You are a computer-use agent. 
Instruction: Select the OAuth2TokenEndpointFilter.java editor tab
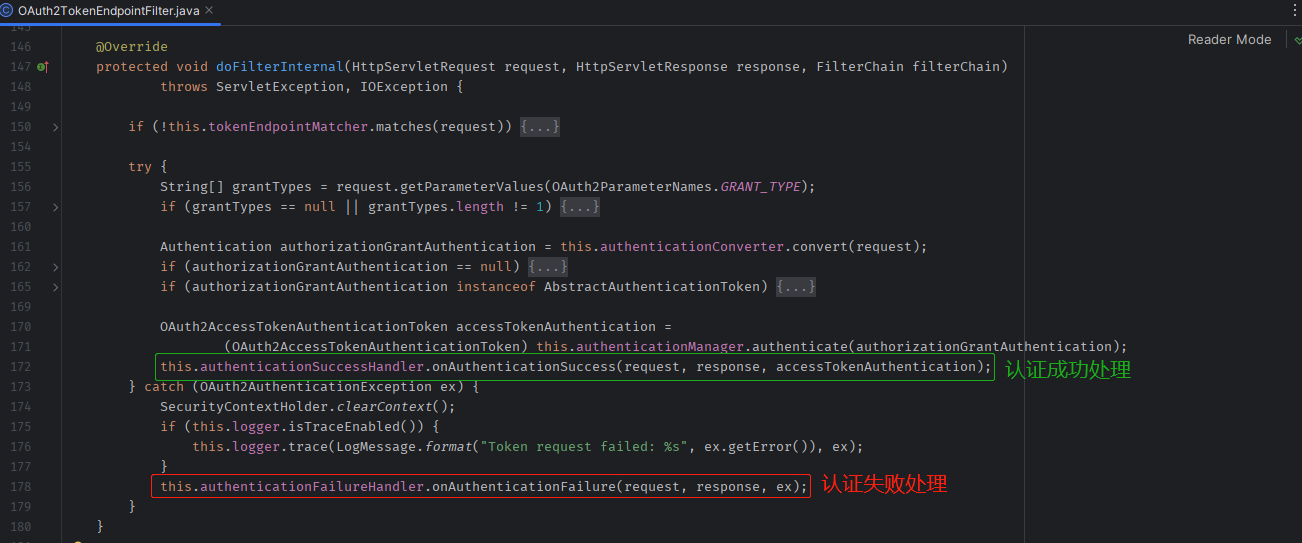111,9
